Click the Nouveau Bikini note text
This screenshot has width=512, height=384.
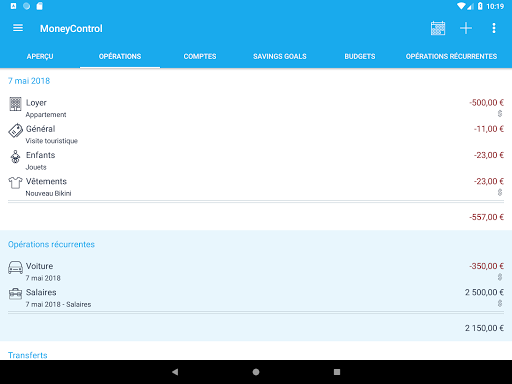click(x=49, y=194)
